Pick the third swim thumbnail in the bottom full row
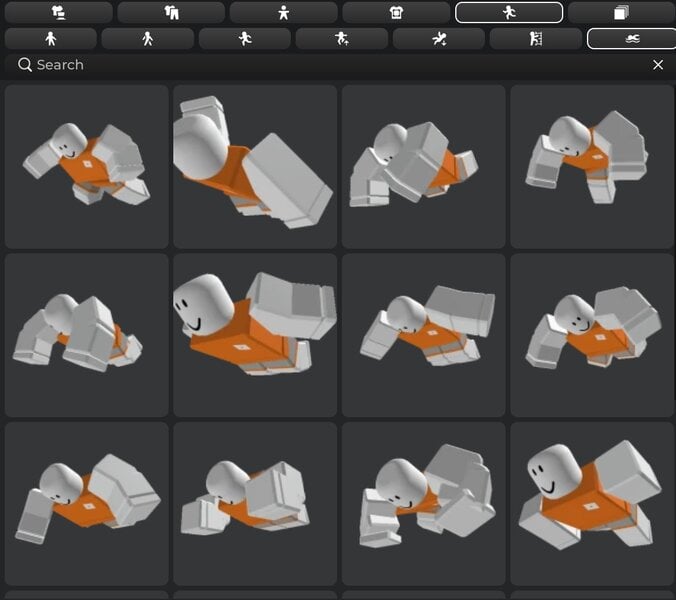This screenshot has height=600, width=676. 424,503
